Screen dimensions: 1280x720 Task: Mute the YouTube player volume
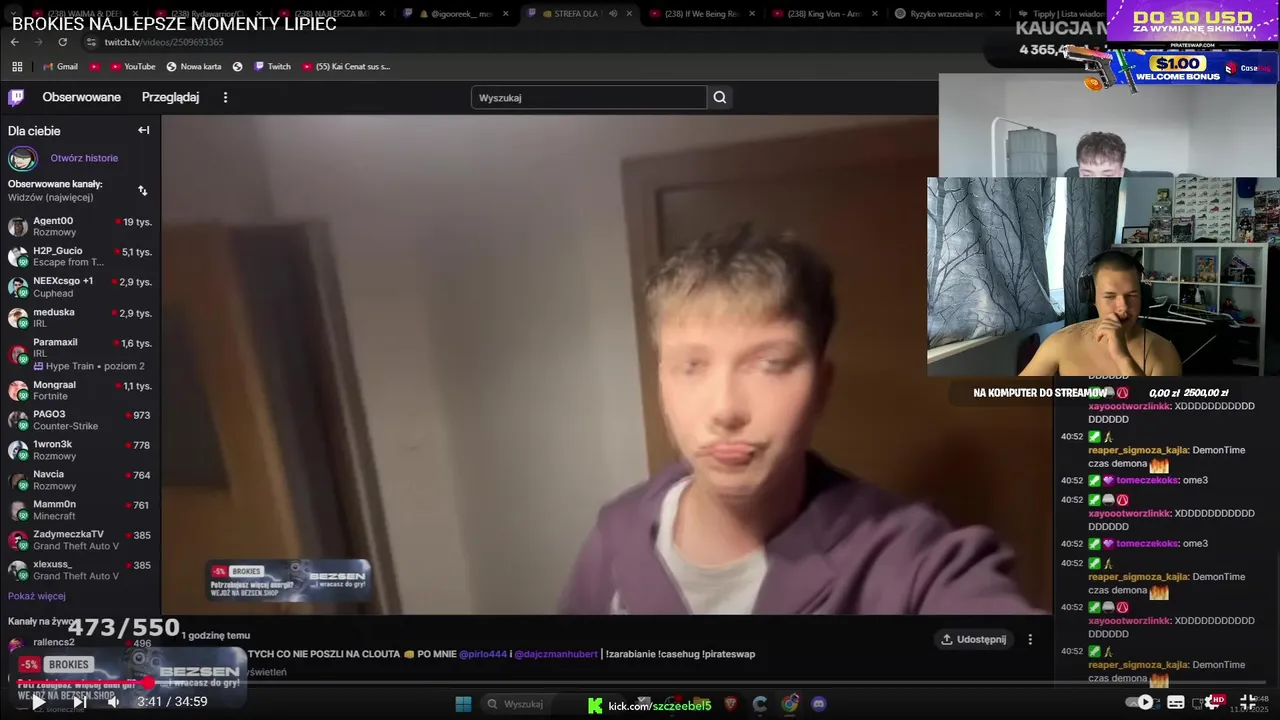(114, 702)
